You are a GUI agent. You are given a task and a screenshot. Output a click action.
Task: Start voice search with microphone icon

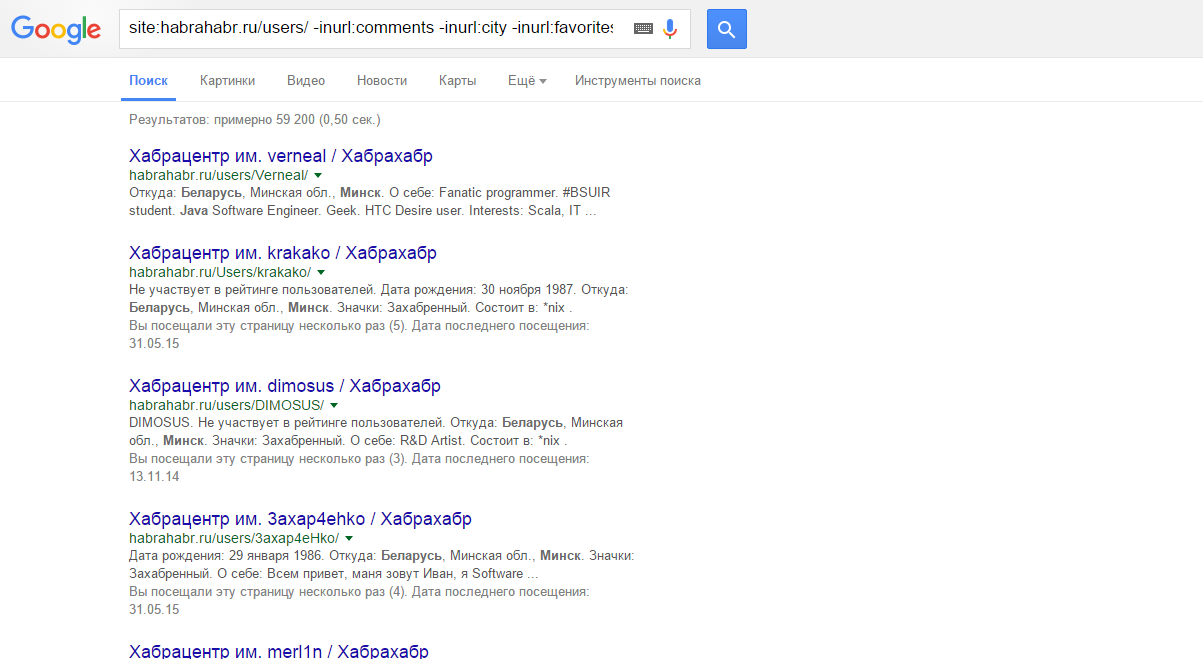(x=670, y=29)
